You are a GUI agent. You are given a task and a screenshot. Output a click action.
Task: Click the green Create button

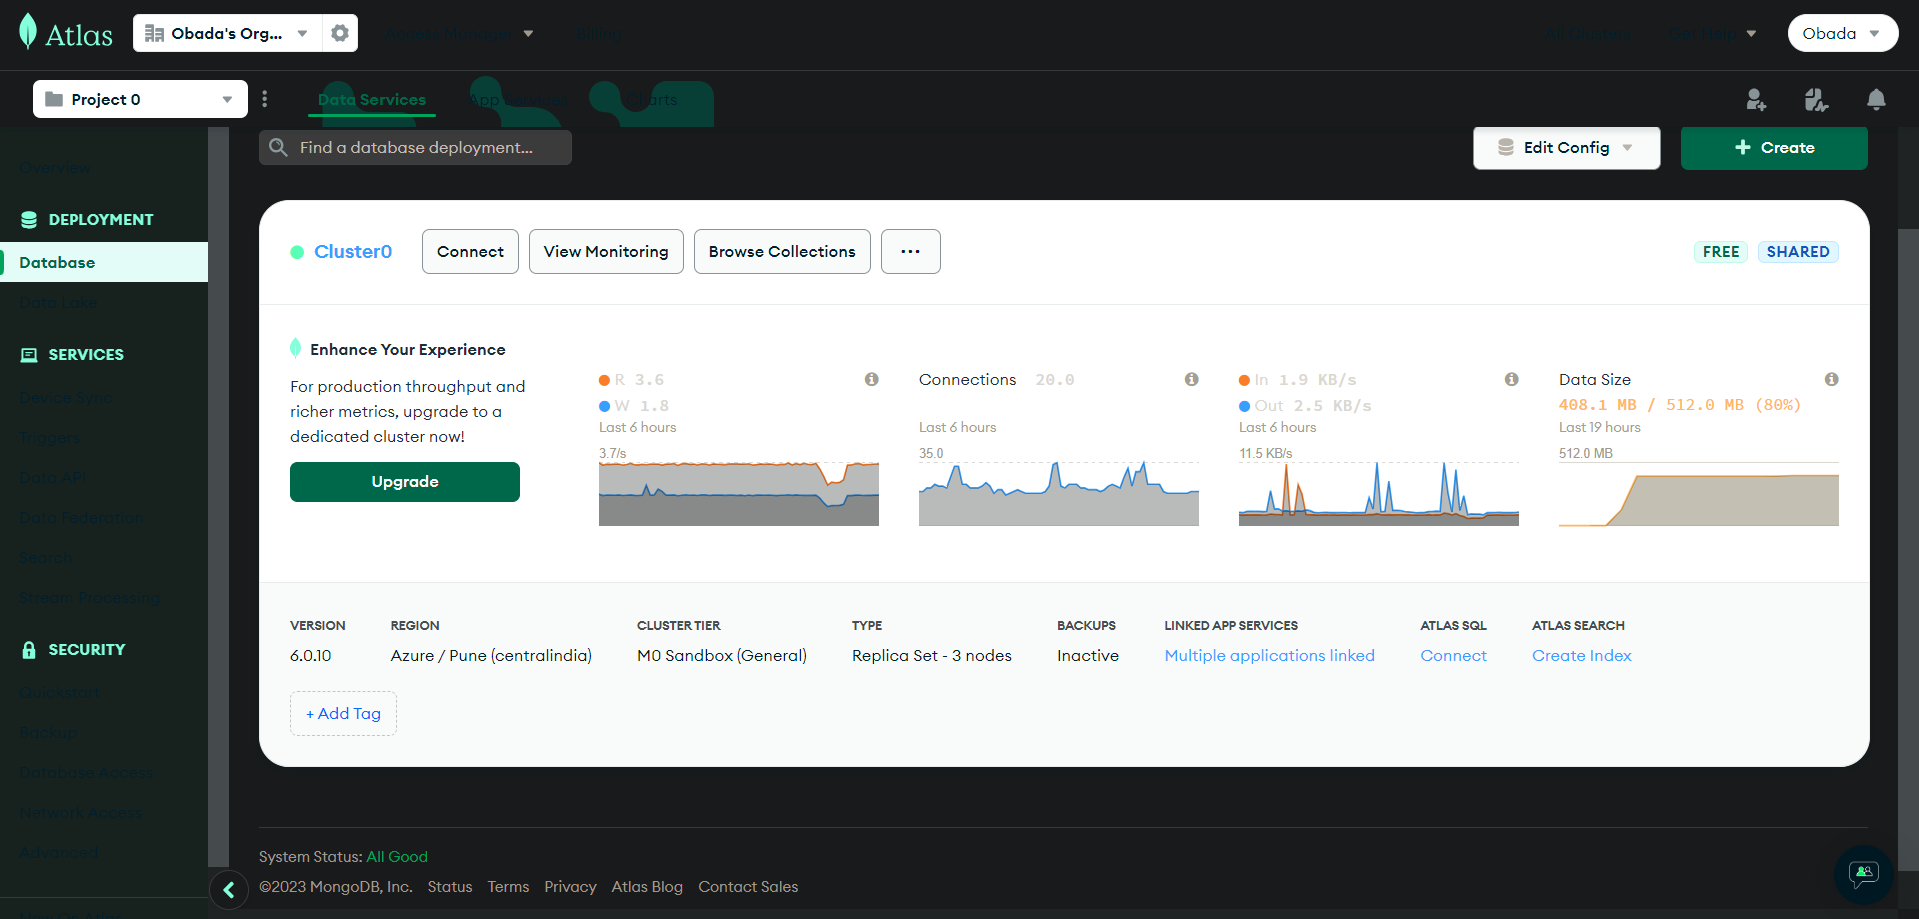pos(1774,147)
